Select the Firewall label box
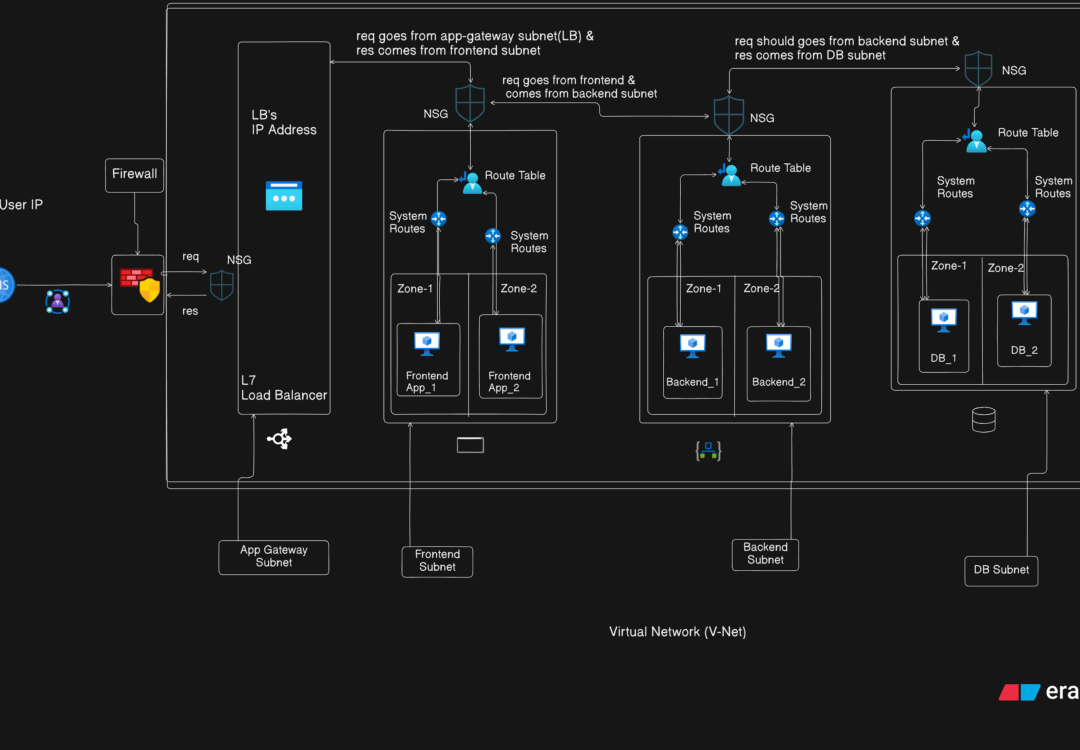Viewport: 1080px width, 750px height. point(134,175)
